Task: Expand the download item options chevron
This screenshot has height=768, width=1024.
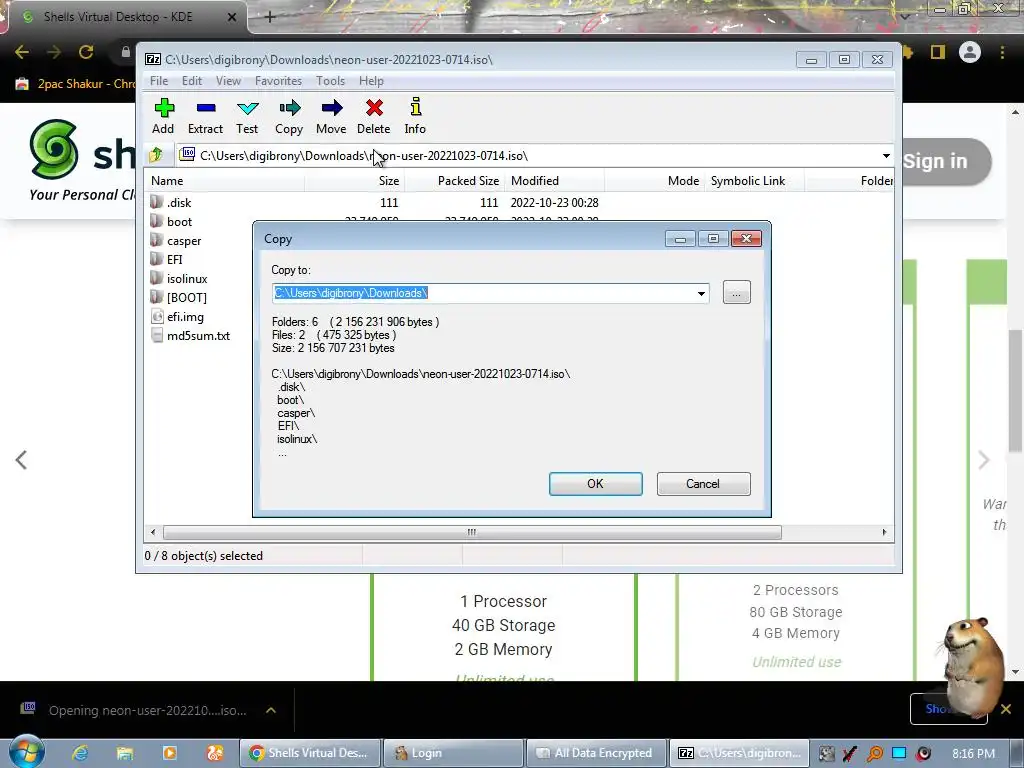Action: click(271, 710)
